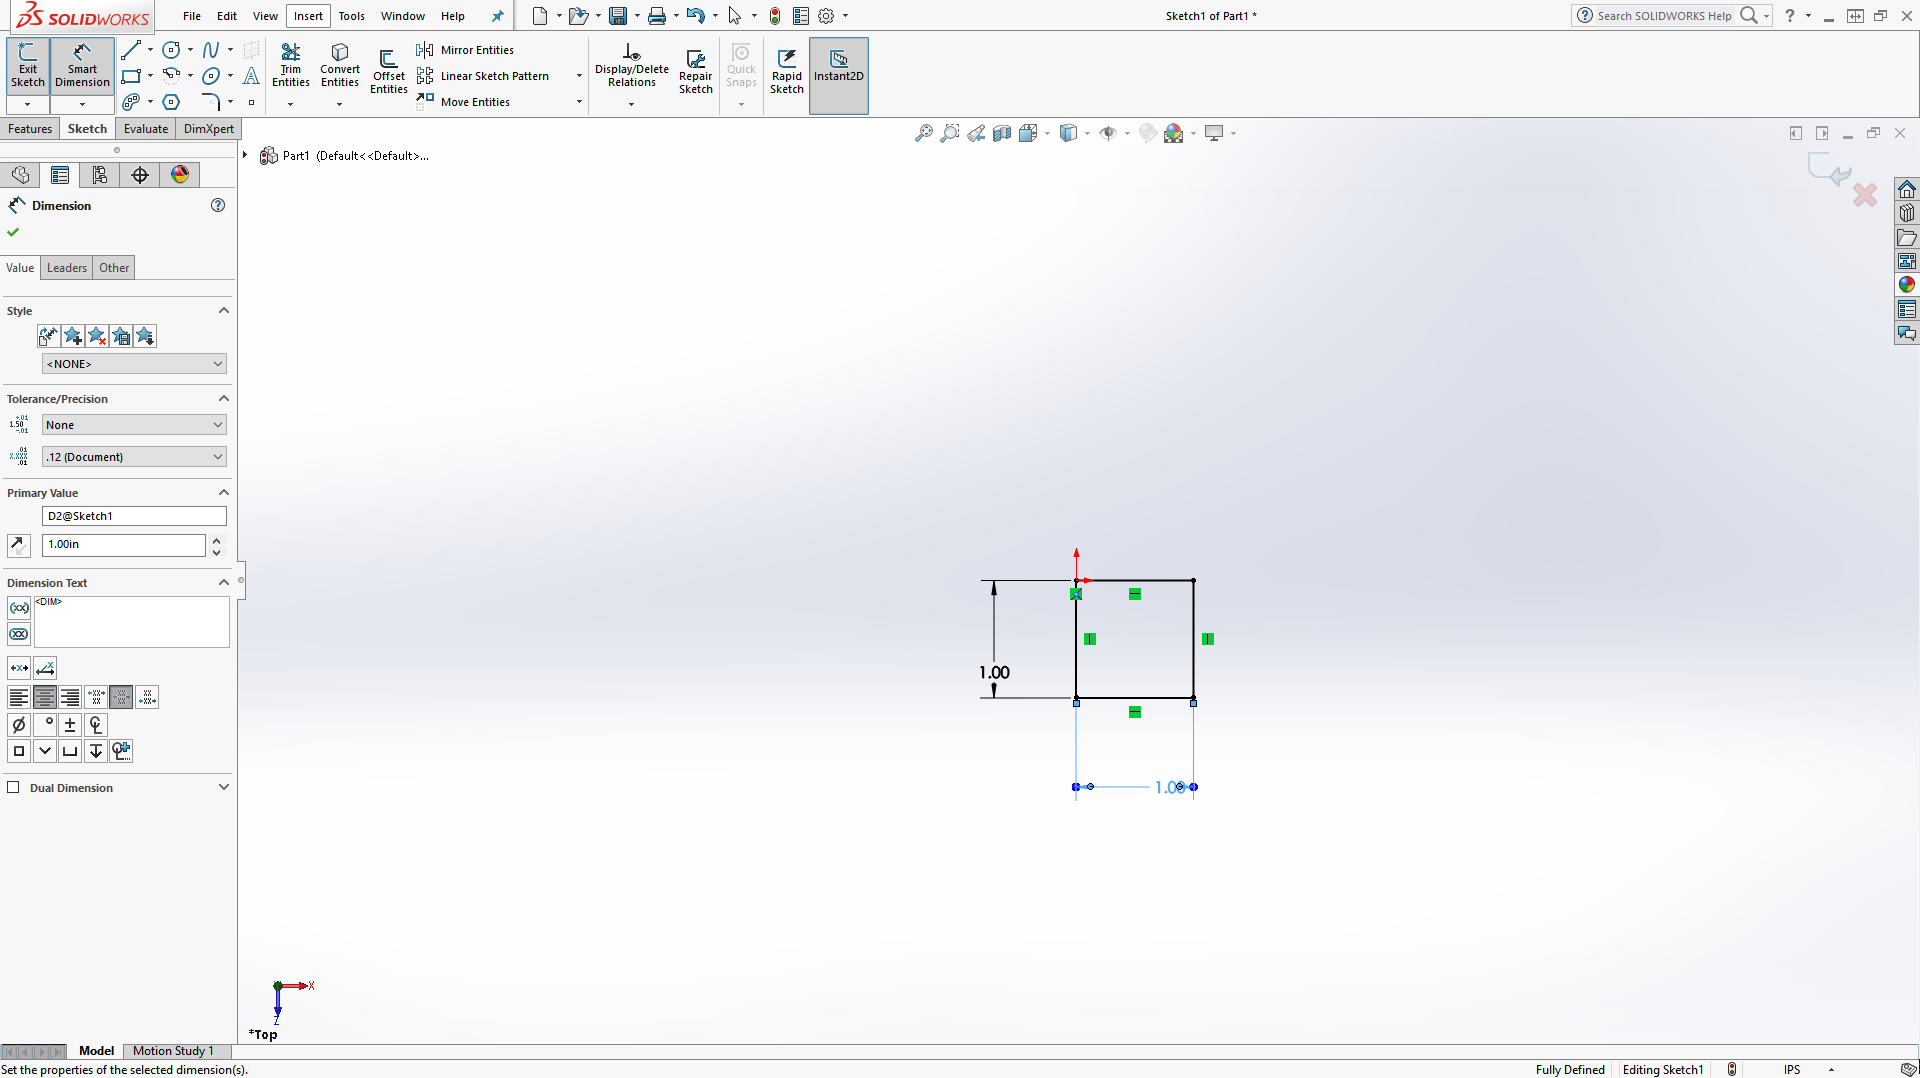
Task: Open the Insert menu
Action: point(308,16)
